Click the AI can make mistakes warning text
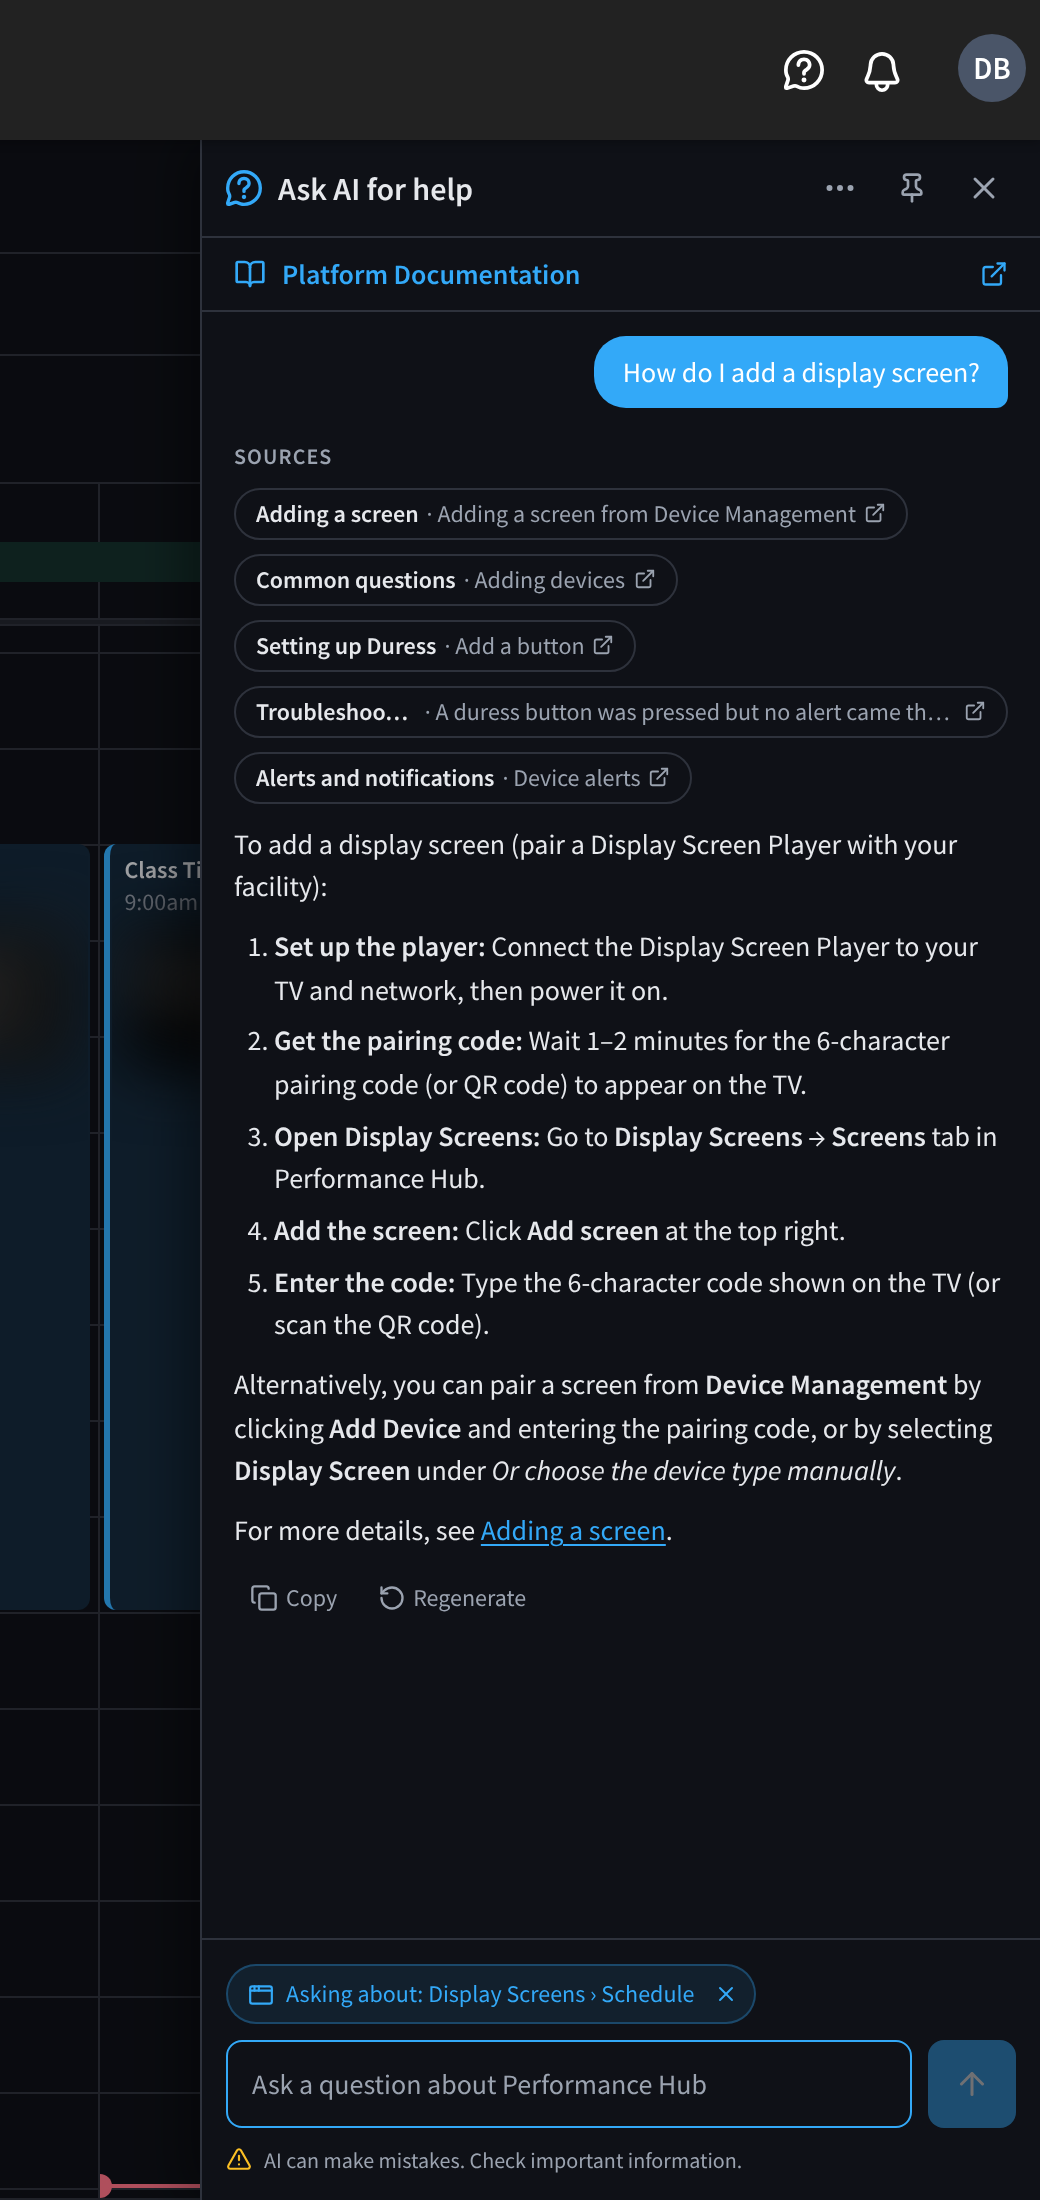 pos(503,2160)
